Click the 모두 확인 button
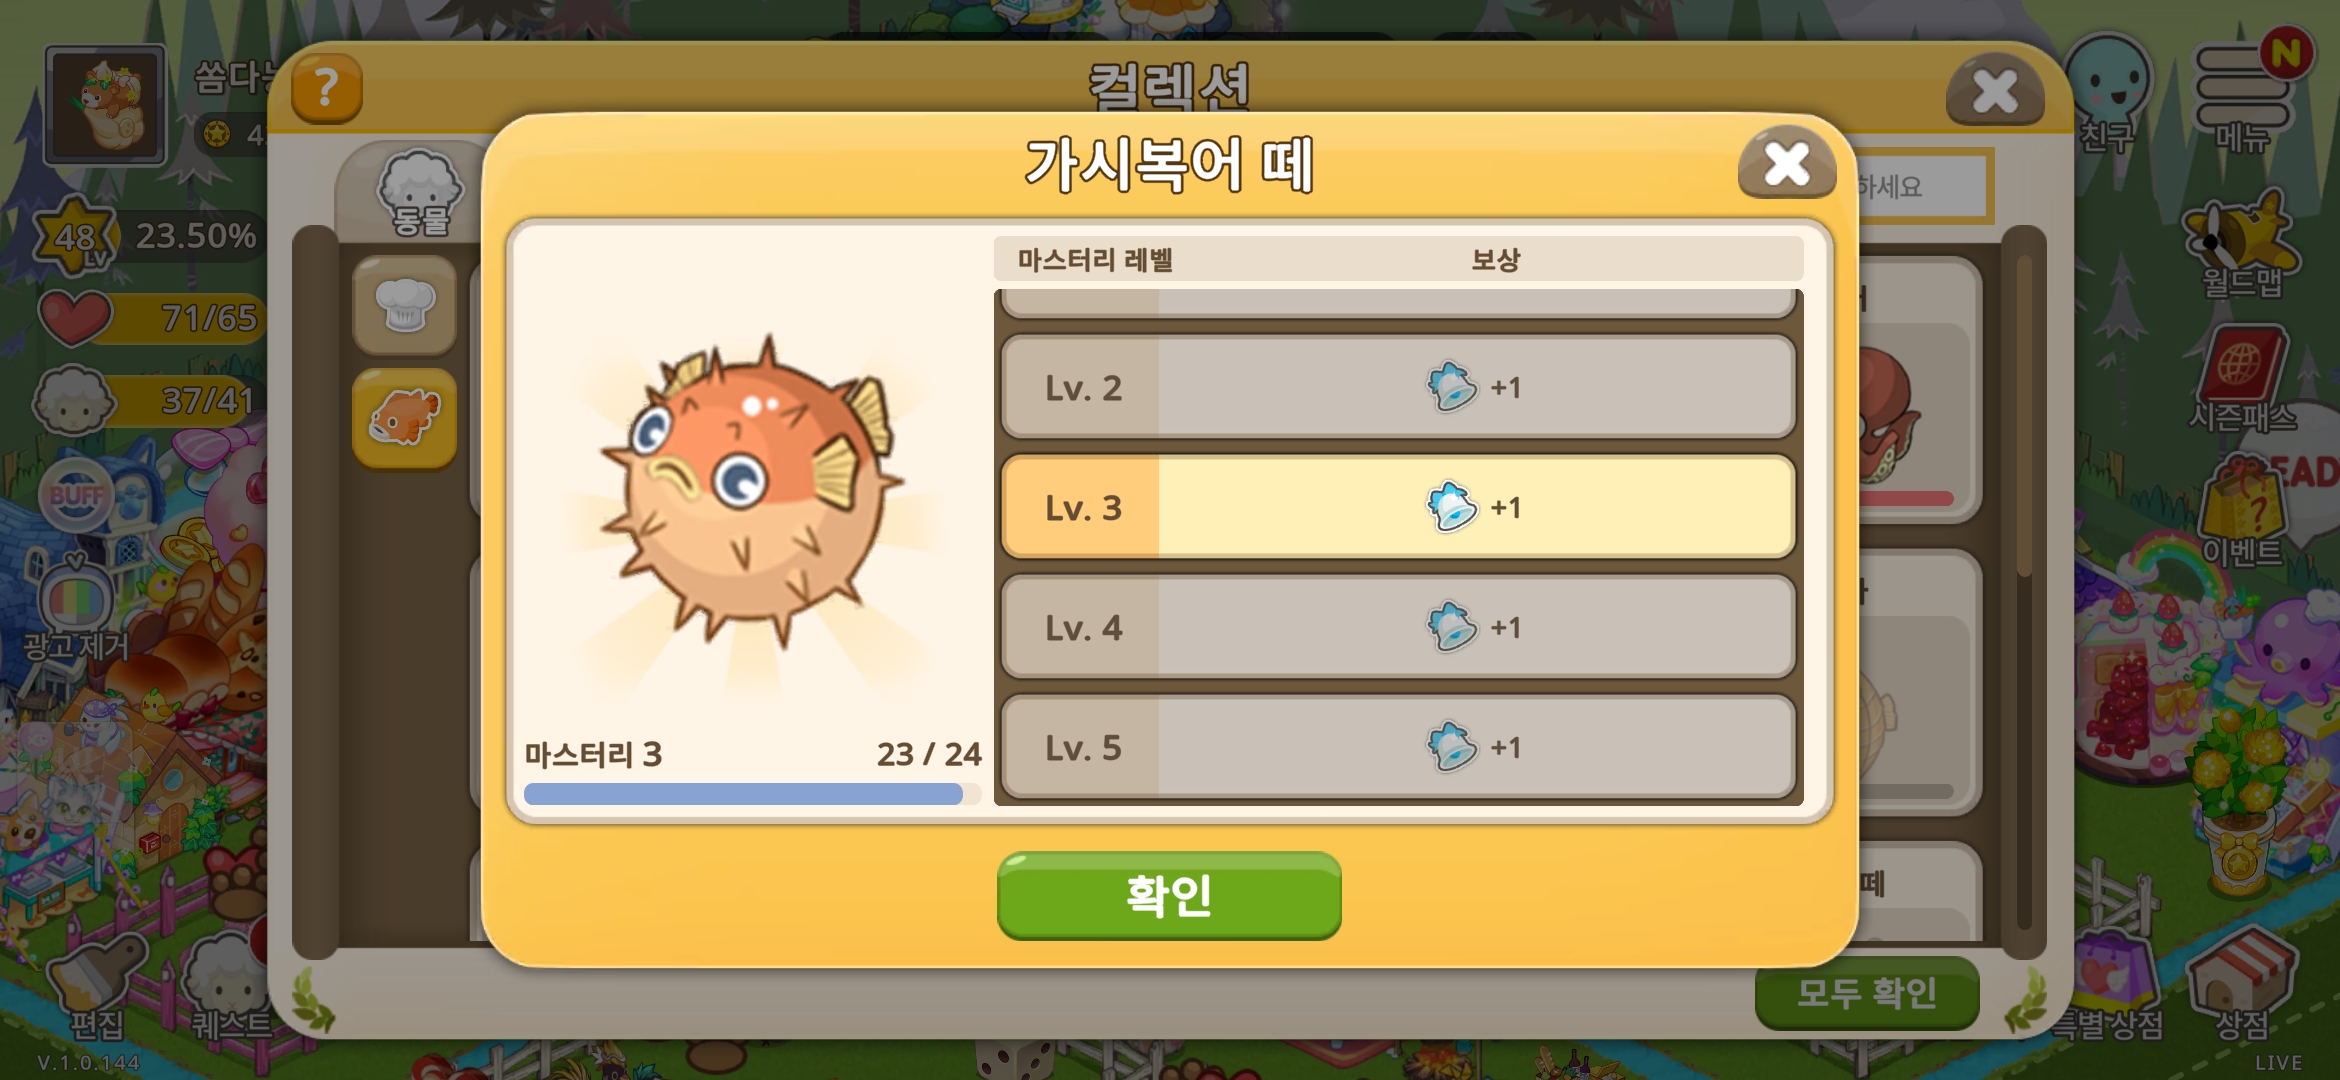This screenshot has height=1080, width=2340. pos(1867,992)
